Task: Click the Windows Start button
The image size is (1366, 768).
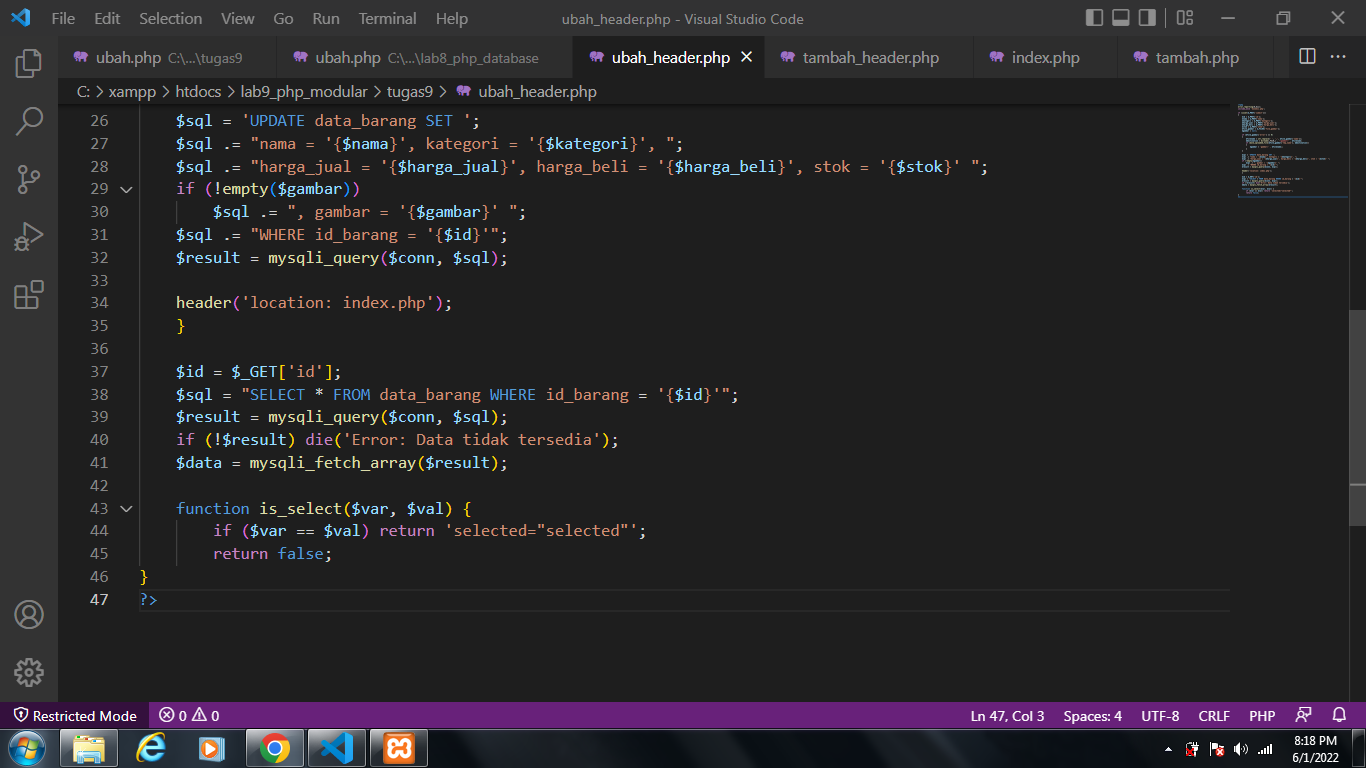Action: tap(27, 748)
